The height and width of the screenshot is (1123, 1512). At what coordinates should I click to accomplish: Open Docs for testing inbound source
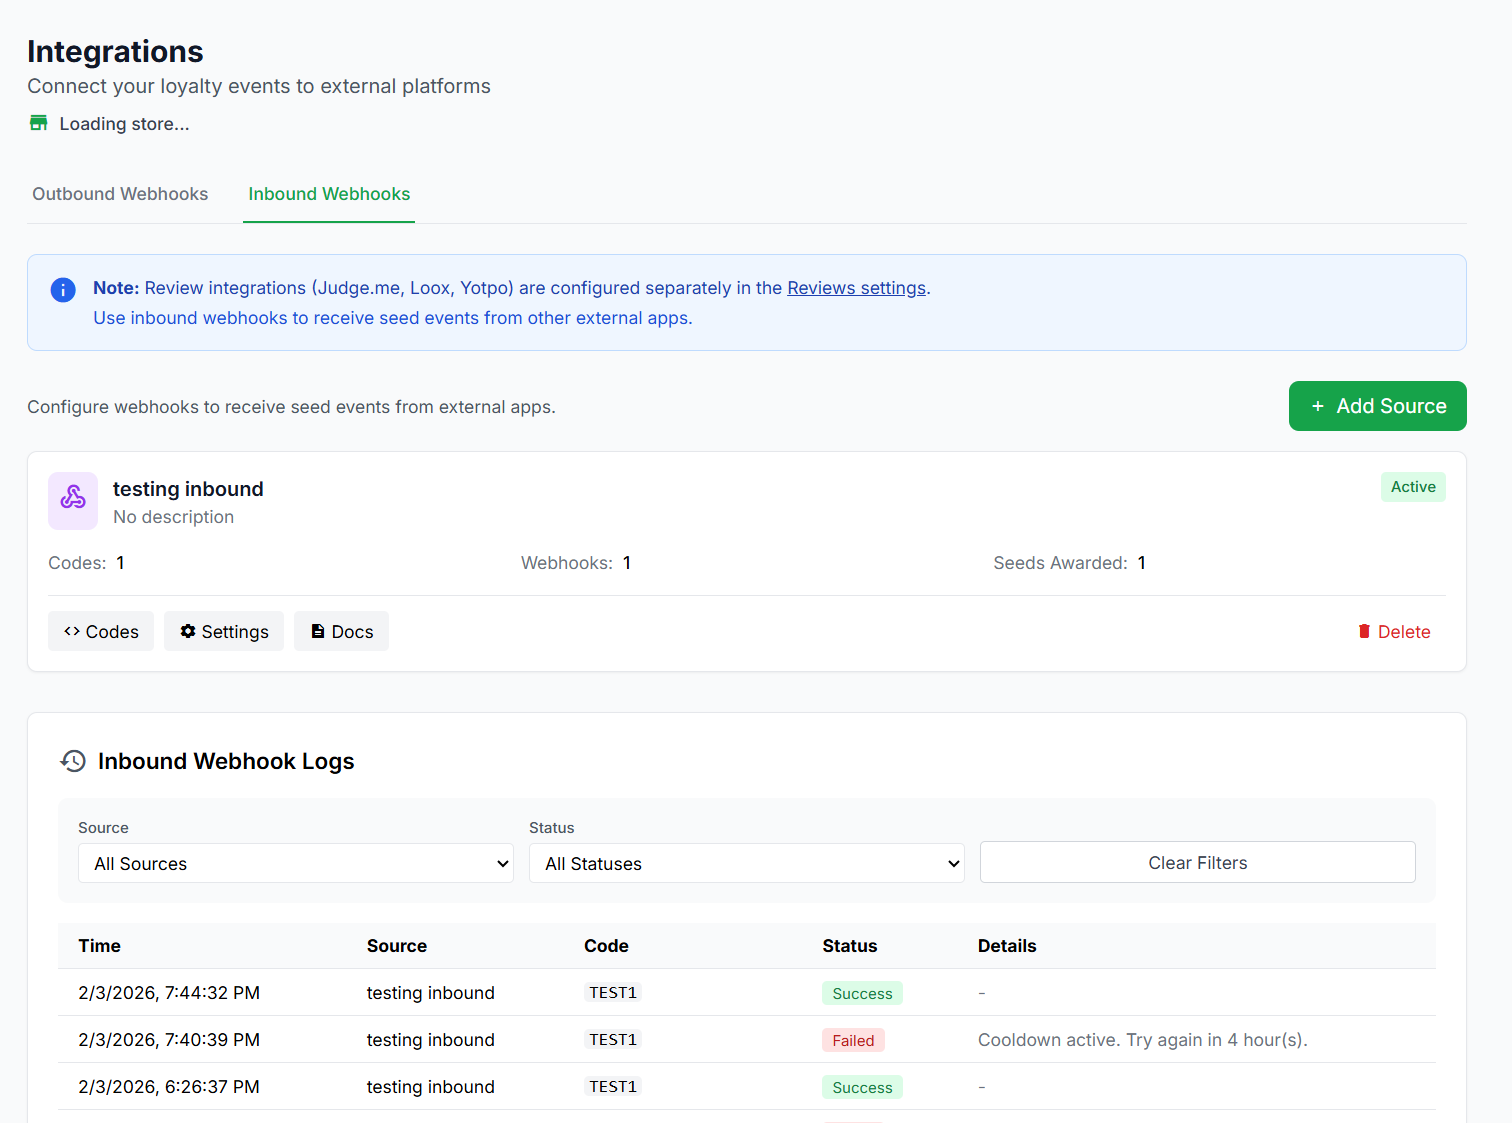coord(341,632)
